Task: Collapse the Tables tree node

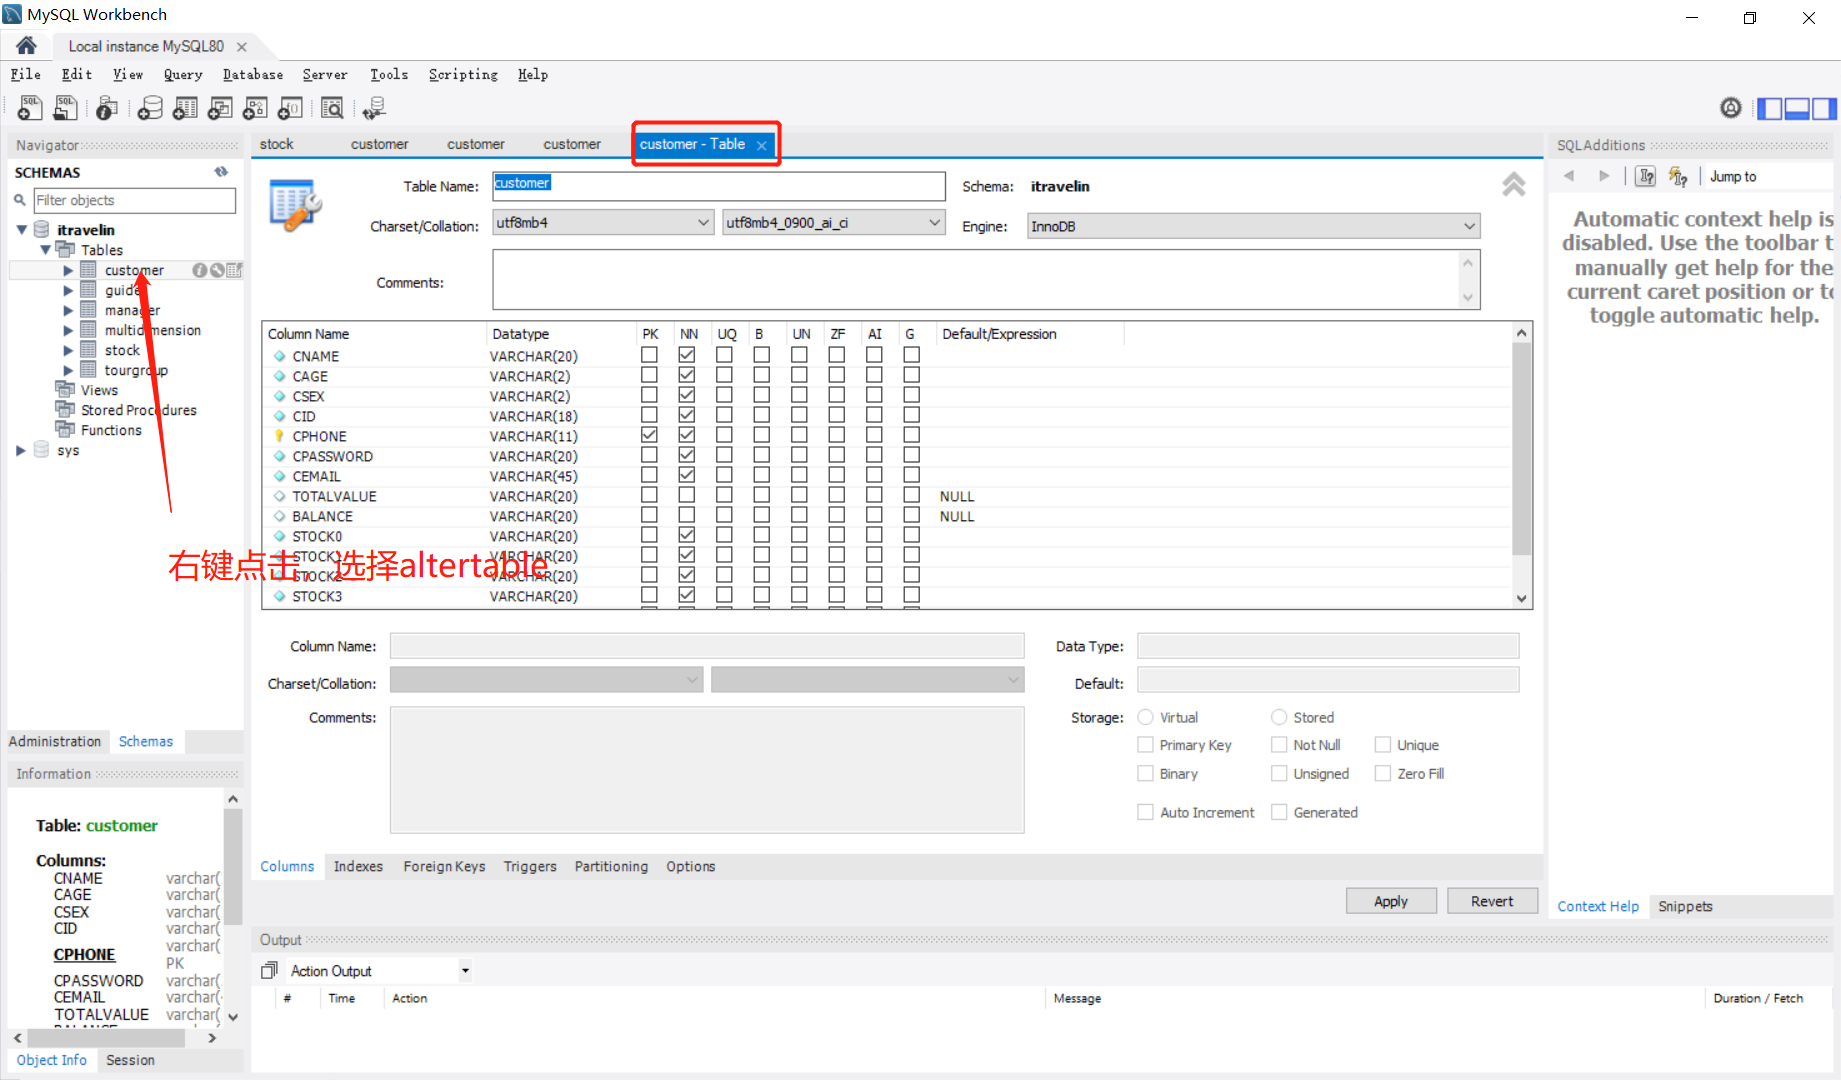Action: (x=45, y=250)
